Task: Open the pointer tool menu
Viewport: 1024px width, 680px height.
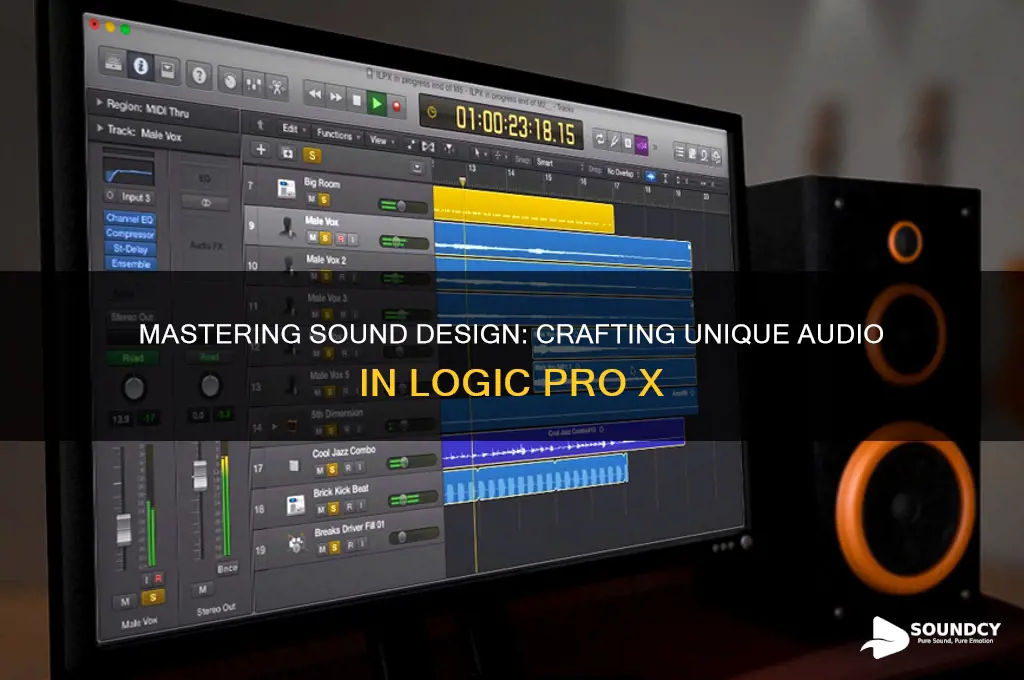Action: coord(479,154)
